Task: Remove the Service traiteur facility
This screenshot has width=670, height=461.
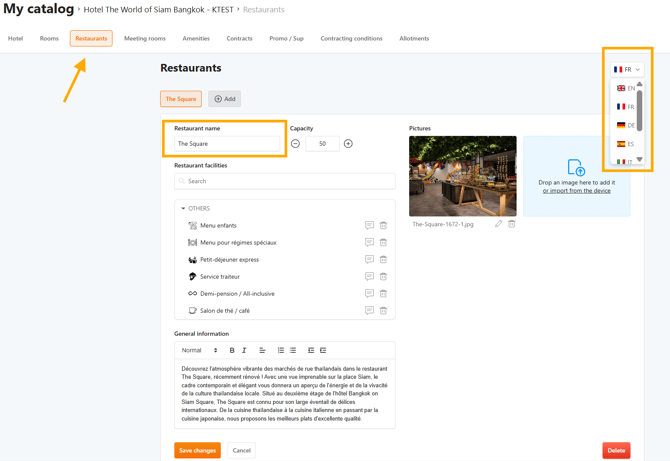Action: tap(383, 277)
